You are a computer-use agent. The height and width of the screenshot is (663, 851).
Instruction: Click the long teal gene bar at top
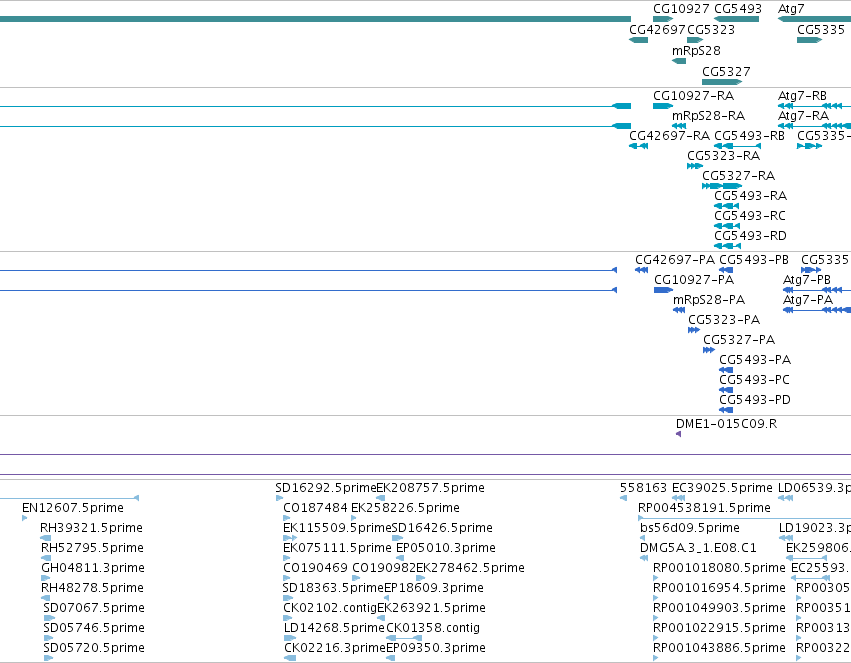point(315,19)
